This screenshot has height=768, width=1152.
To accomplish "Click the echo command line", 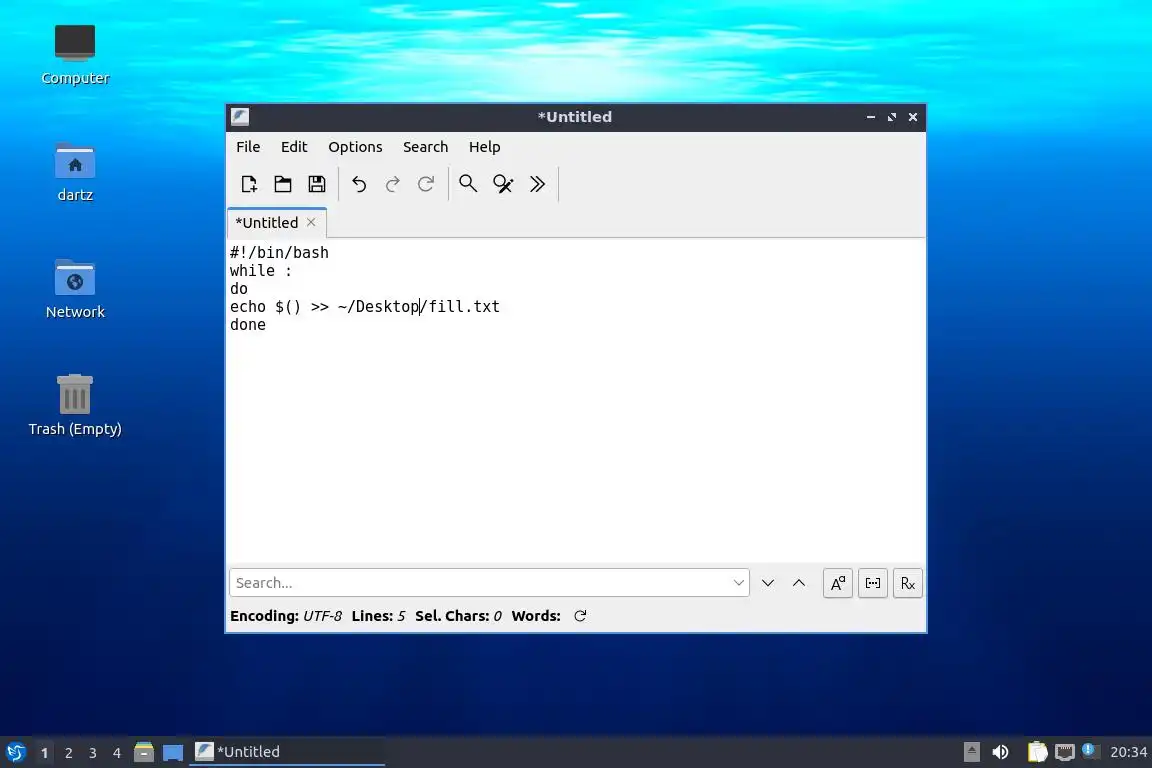I will tap(364, 306).
